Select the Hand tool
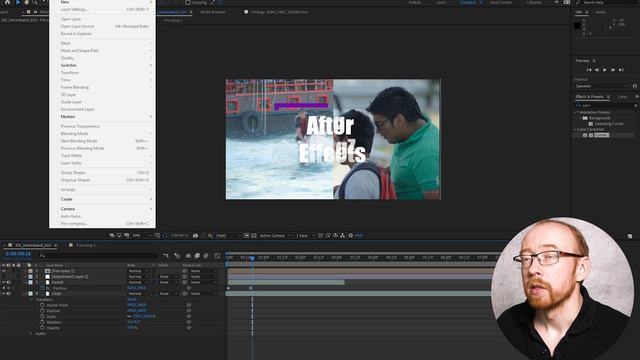640x360 pixels. [x=27, y=2]
